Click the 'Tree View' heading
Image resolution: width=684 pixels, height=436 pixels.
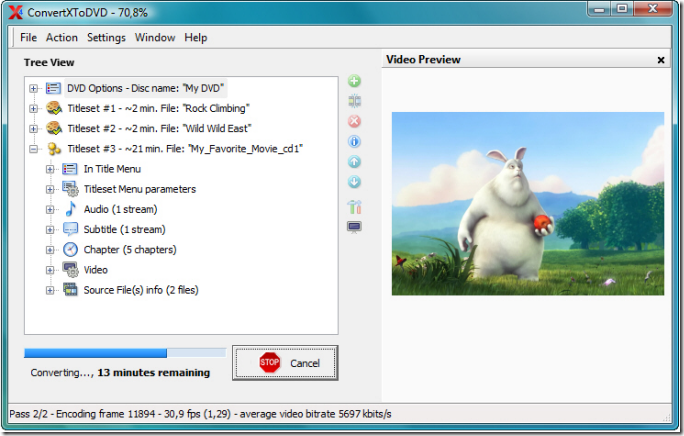point(49,62)
